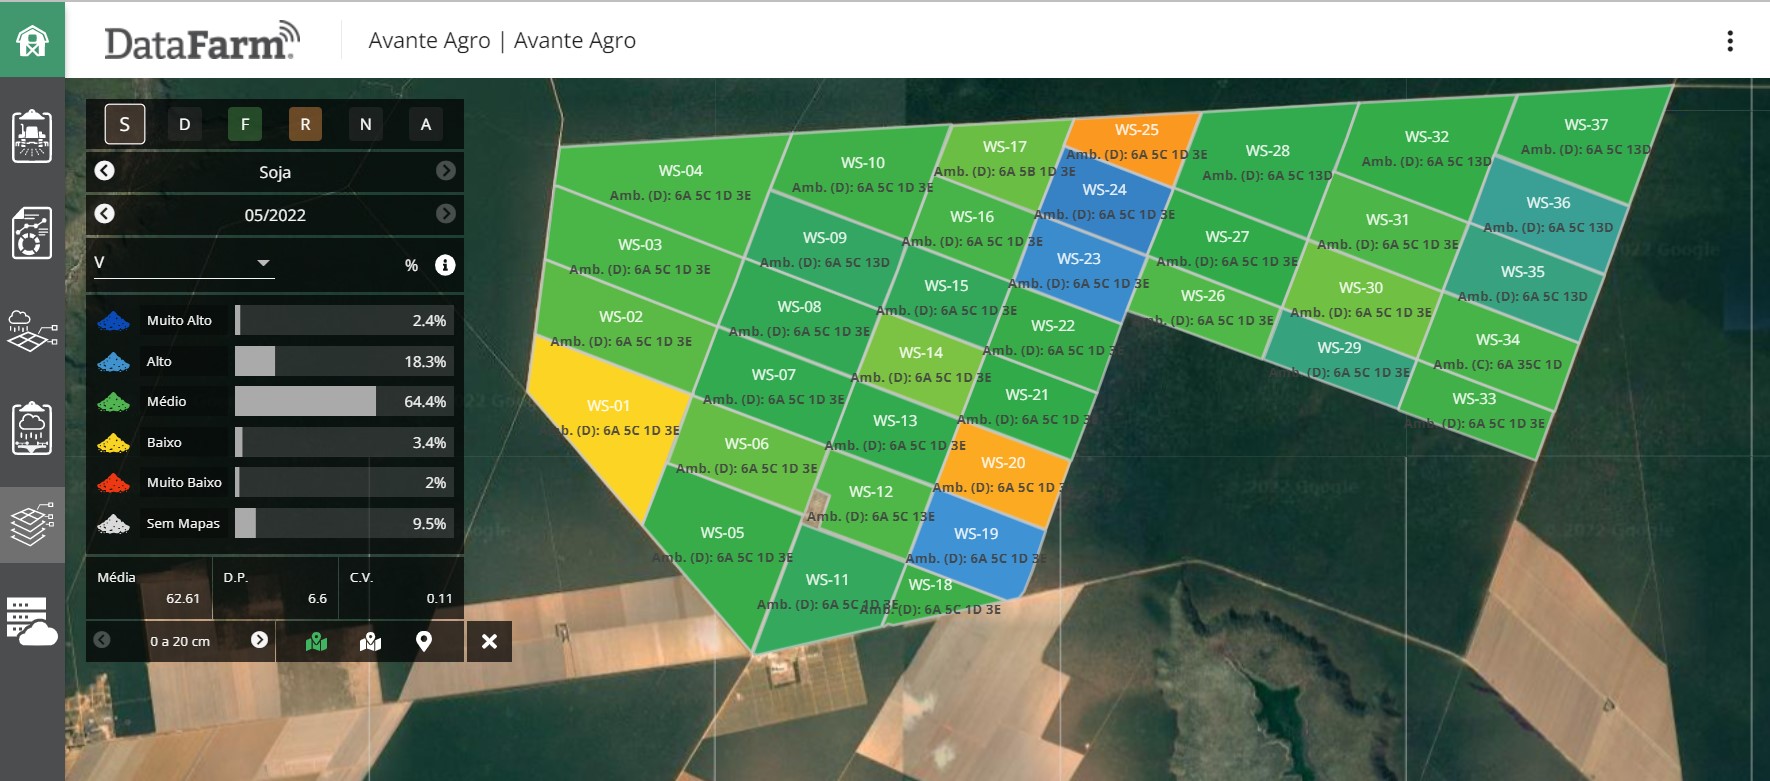This screenshot has height=781, width=1770.
Task: Select the orange WS-25 field
Action: 1137,145
